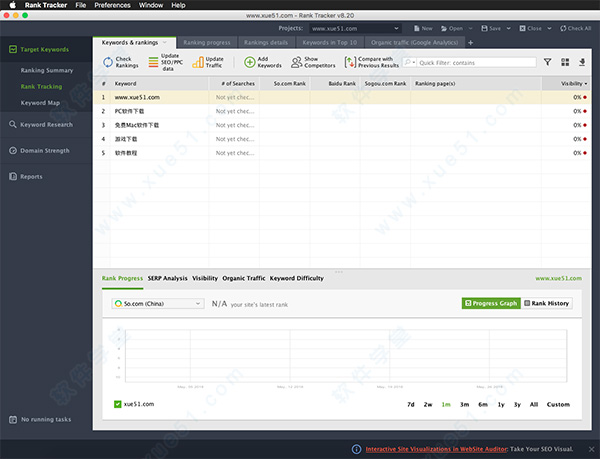The height and width of the screenshot is (459, 600).
Task: Open the Window menu
Action: [x=151, y=5]
